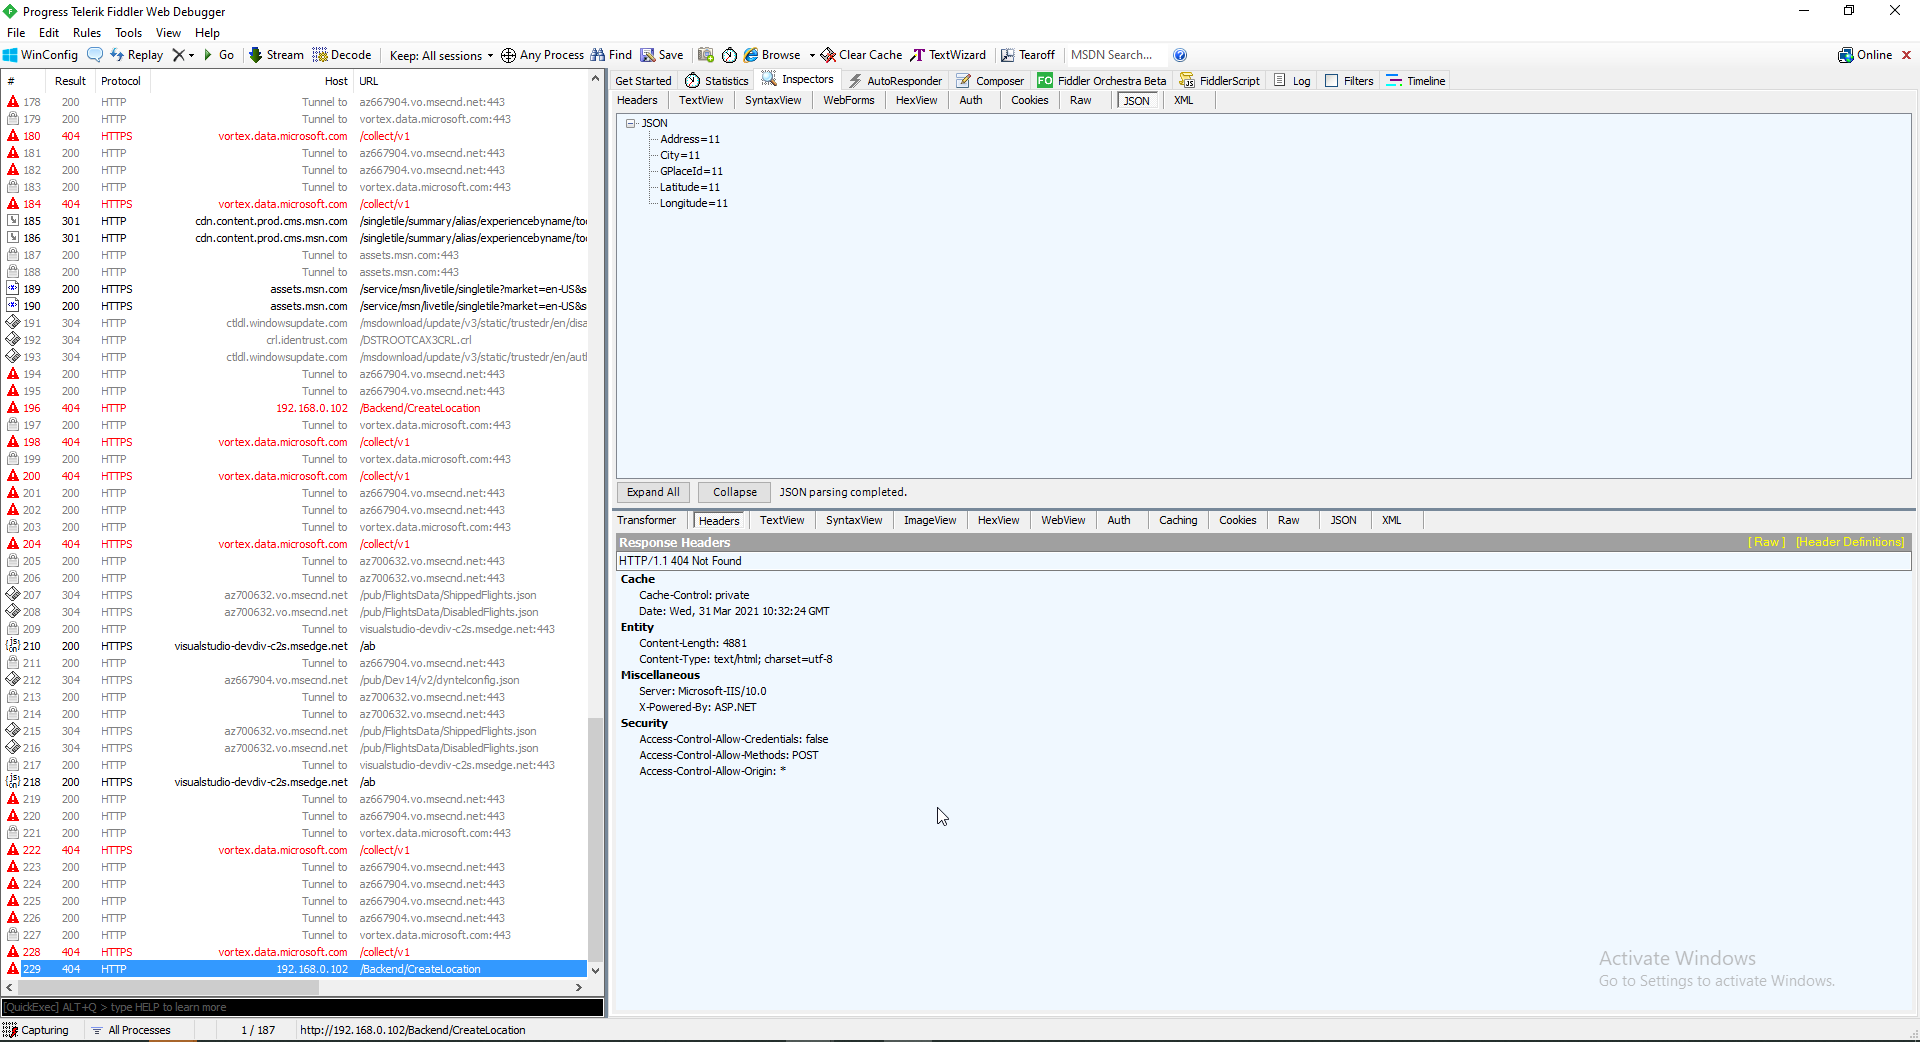
Task: Click the comment speech-bubble icon
Action: click(95, 55)
